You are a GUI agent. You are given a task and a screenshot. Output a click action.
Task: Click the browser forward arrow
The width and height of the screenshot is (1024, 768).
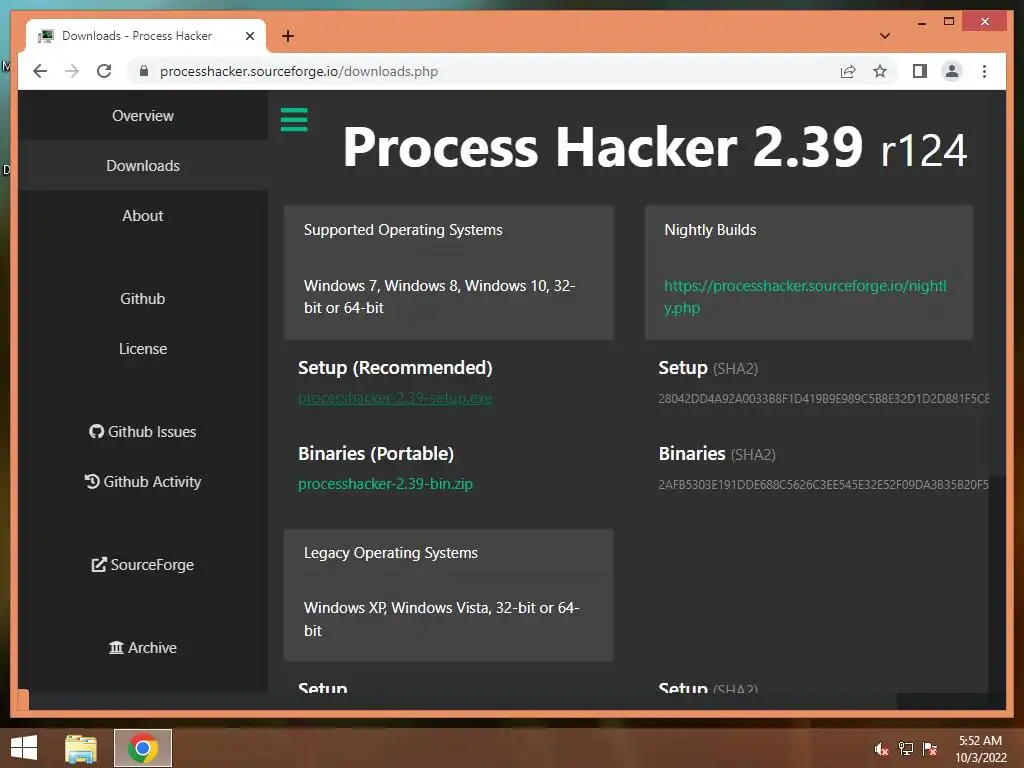[x=72, y=71]
